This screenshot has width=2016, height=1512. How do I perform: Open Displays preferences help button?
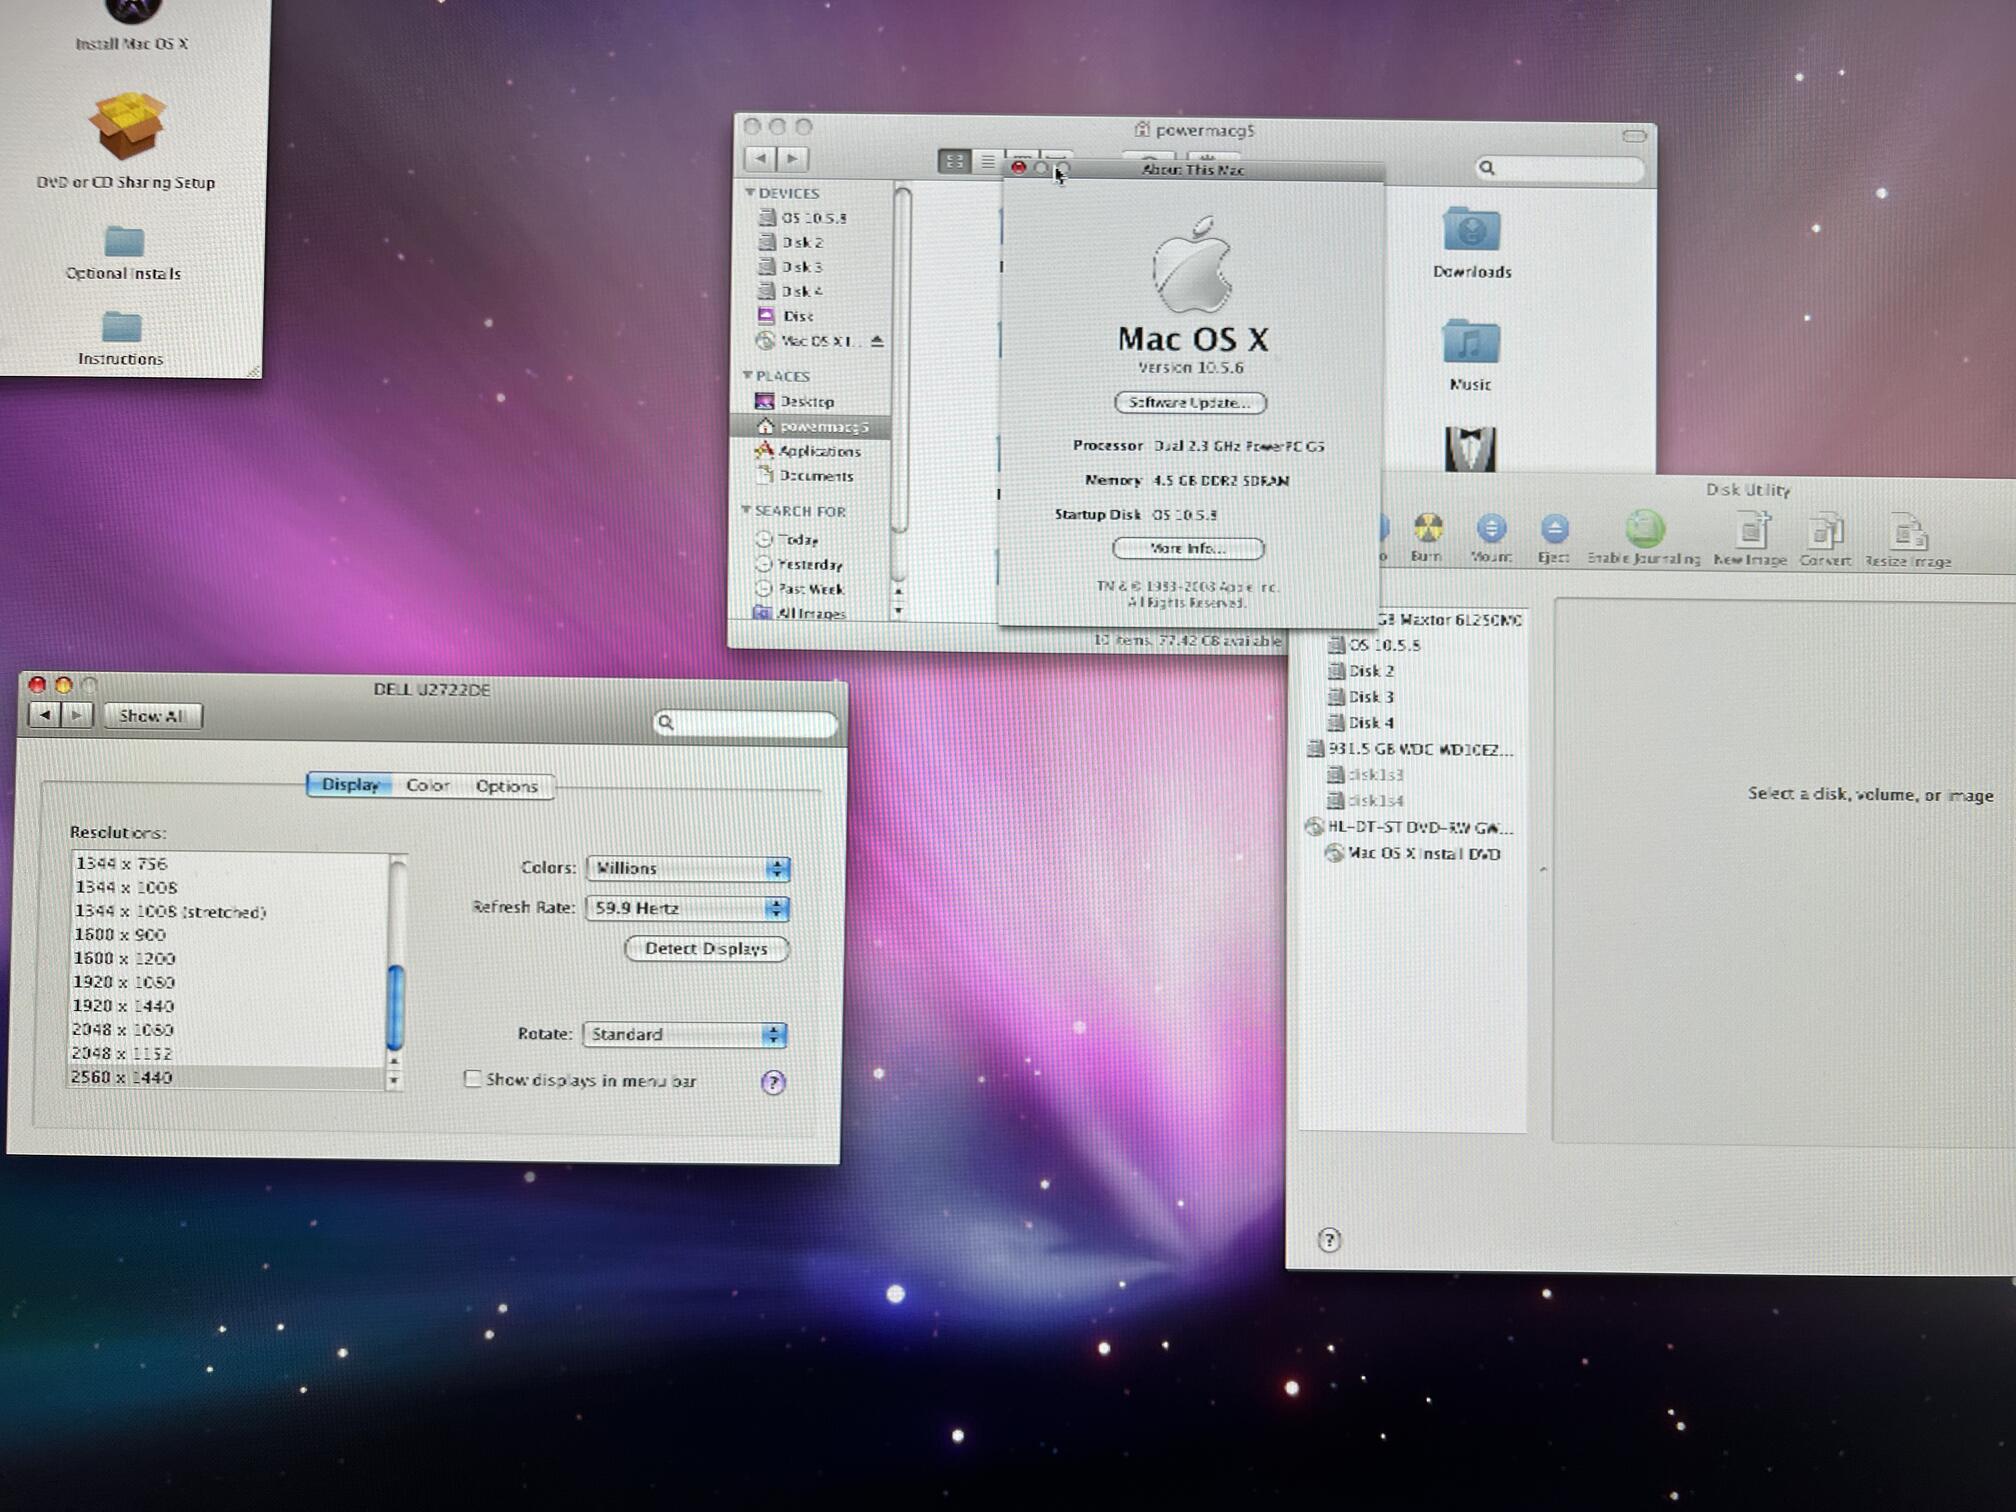point(773,1082)
